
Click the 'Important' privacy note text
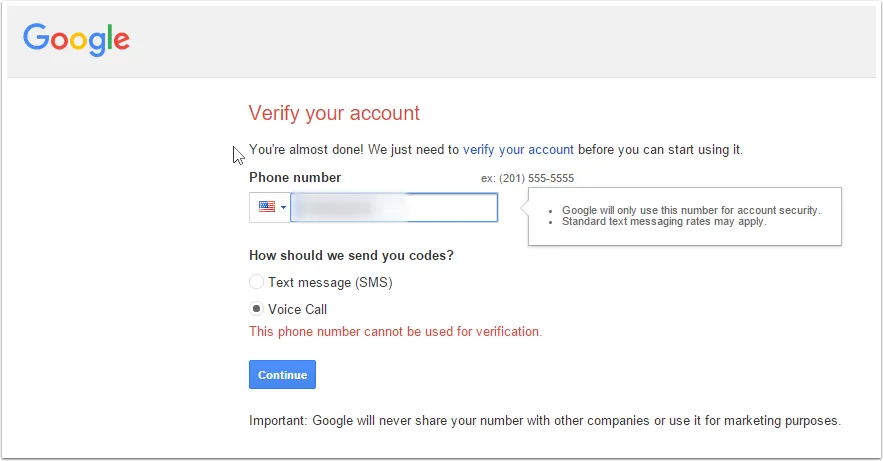pos(545,420)
